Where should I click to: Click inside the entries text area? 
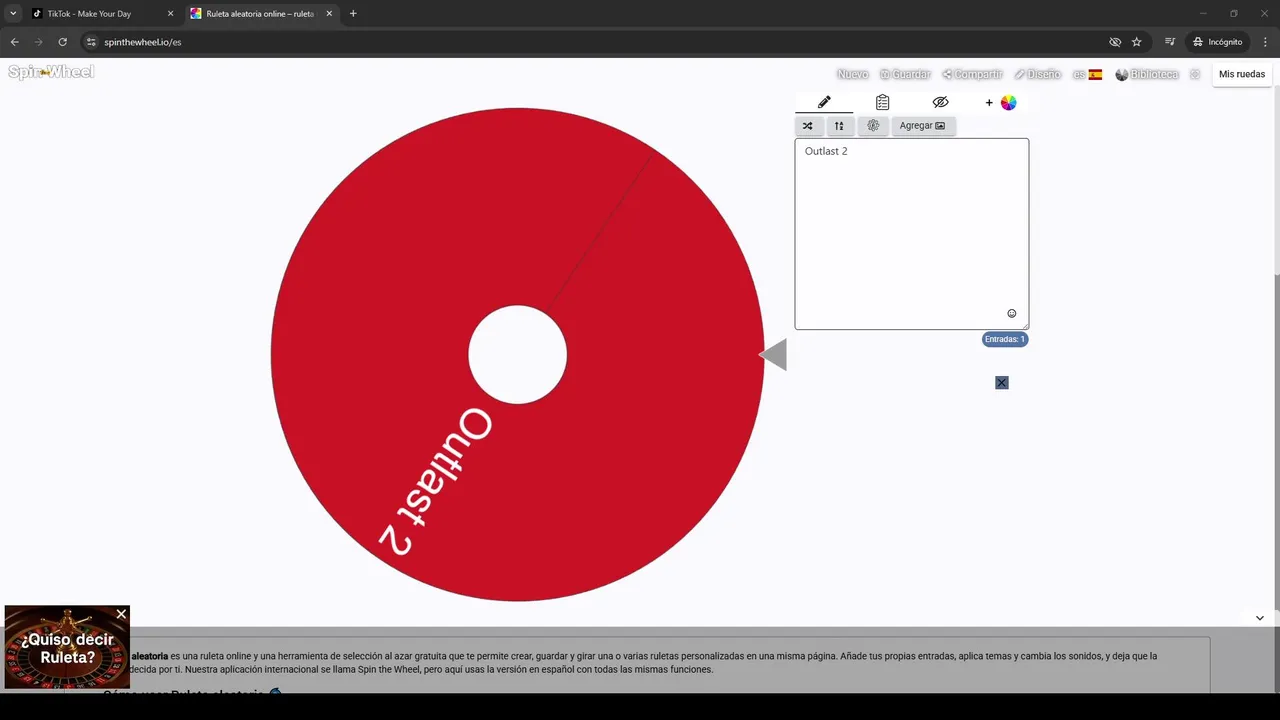click(911, 233)
